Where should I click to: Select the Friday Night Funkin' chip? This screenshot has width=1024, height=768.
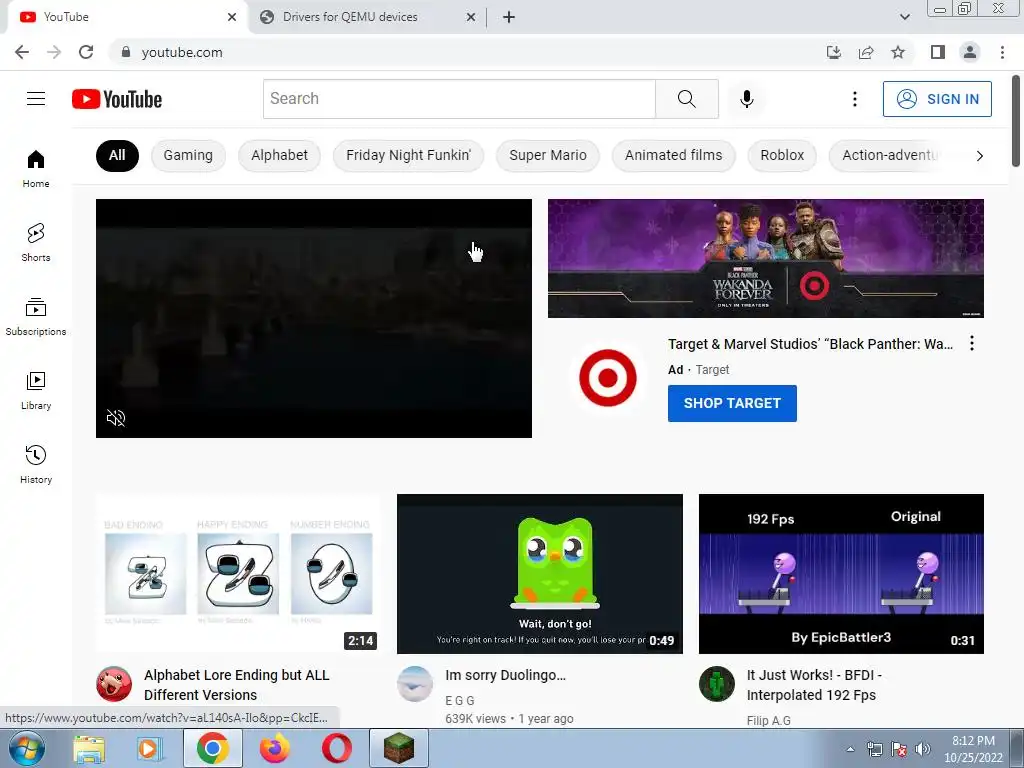point(408,155)
